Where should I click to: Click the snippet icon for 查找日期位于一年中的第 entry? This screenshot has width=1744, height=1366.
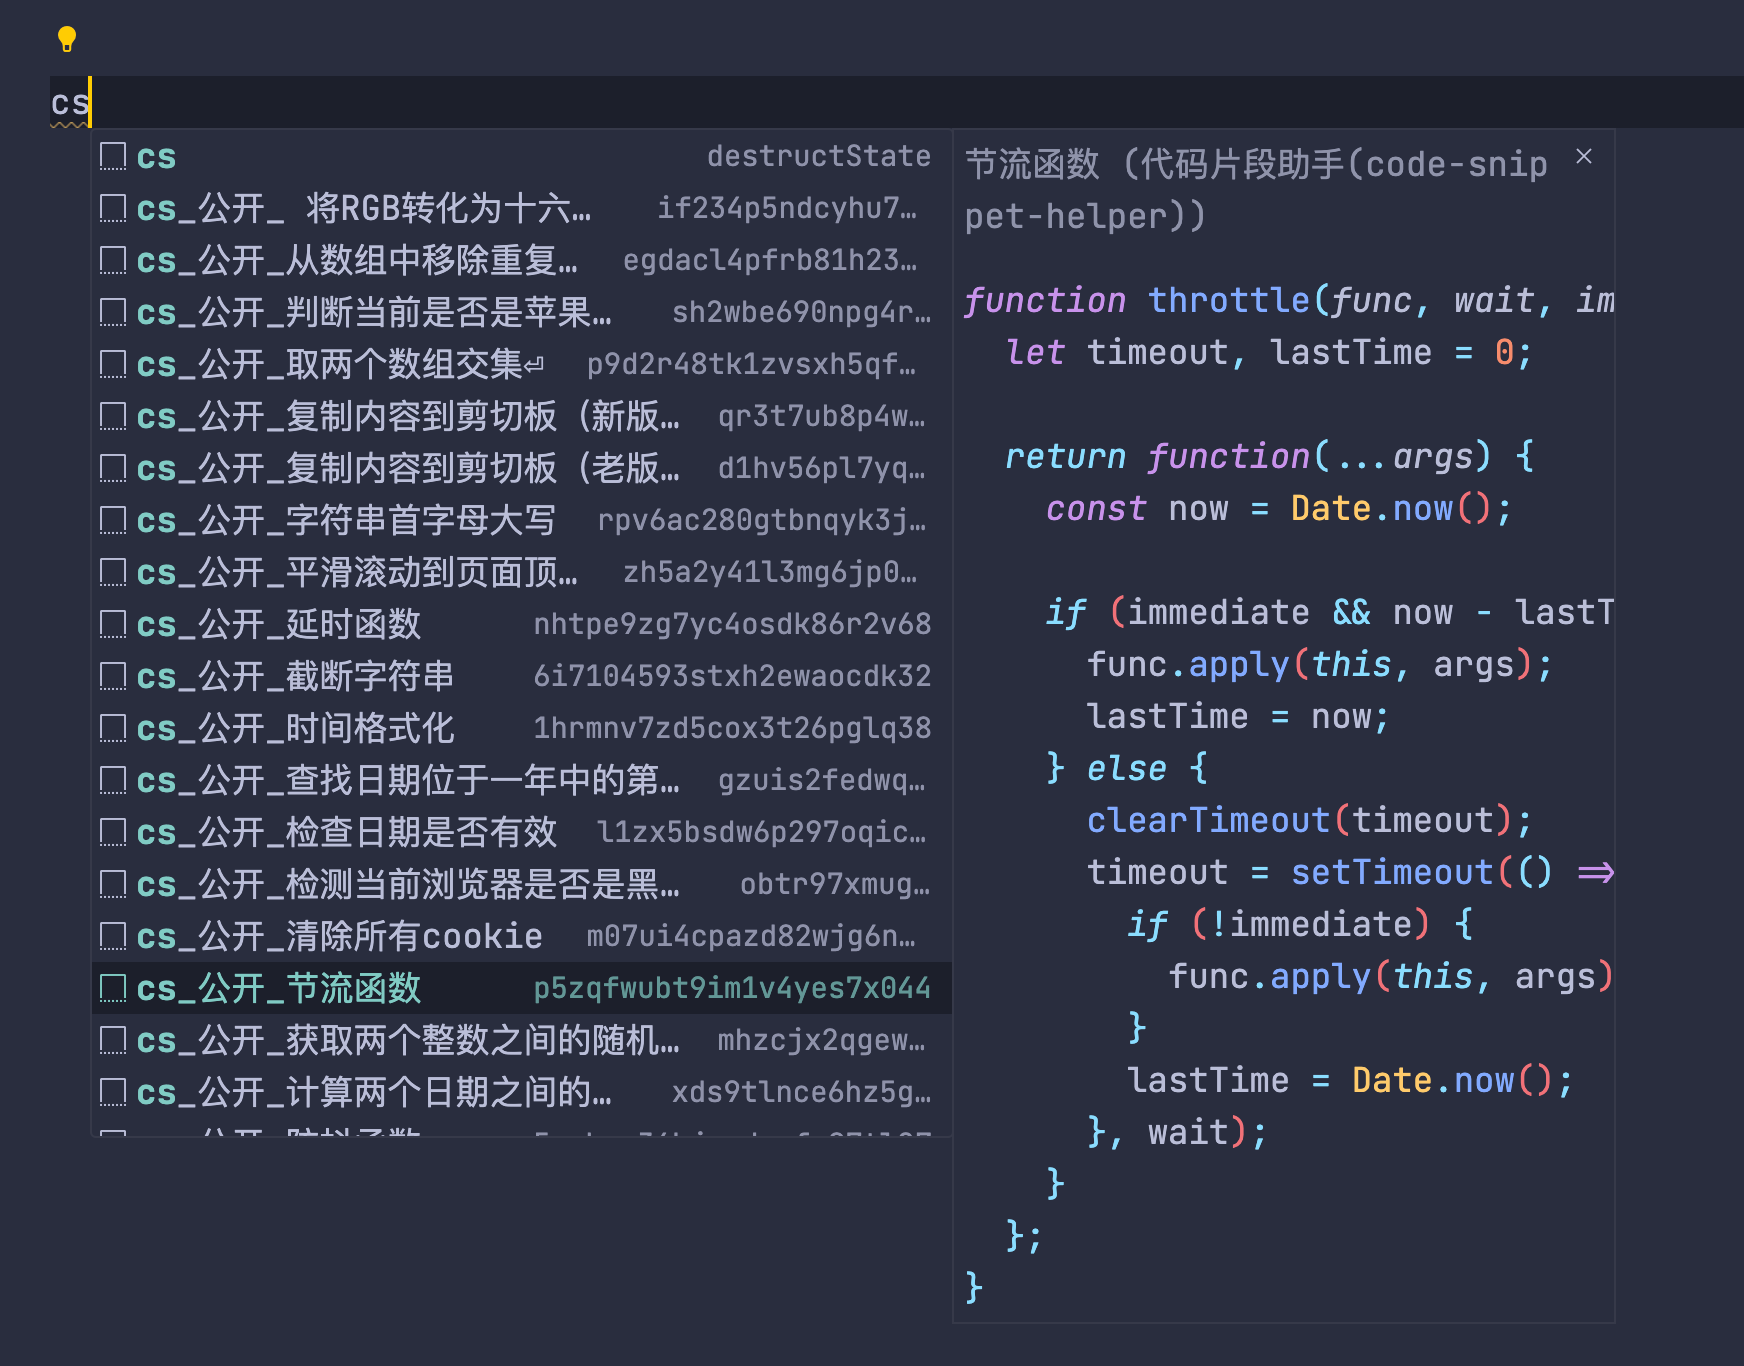[113, 780]
